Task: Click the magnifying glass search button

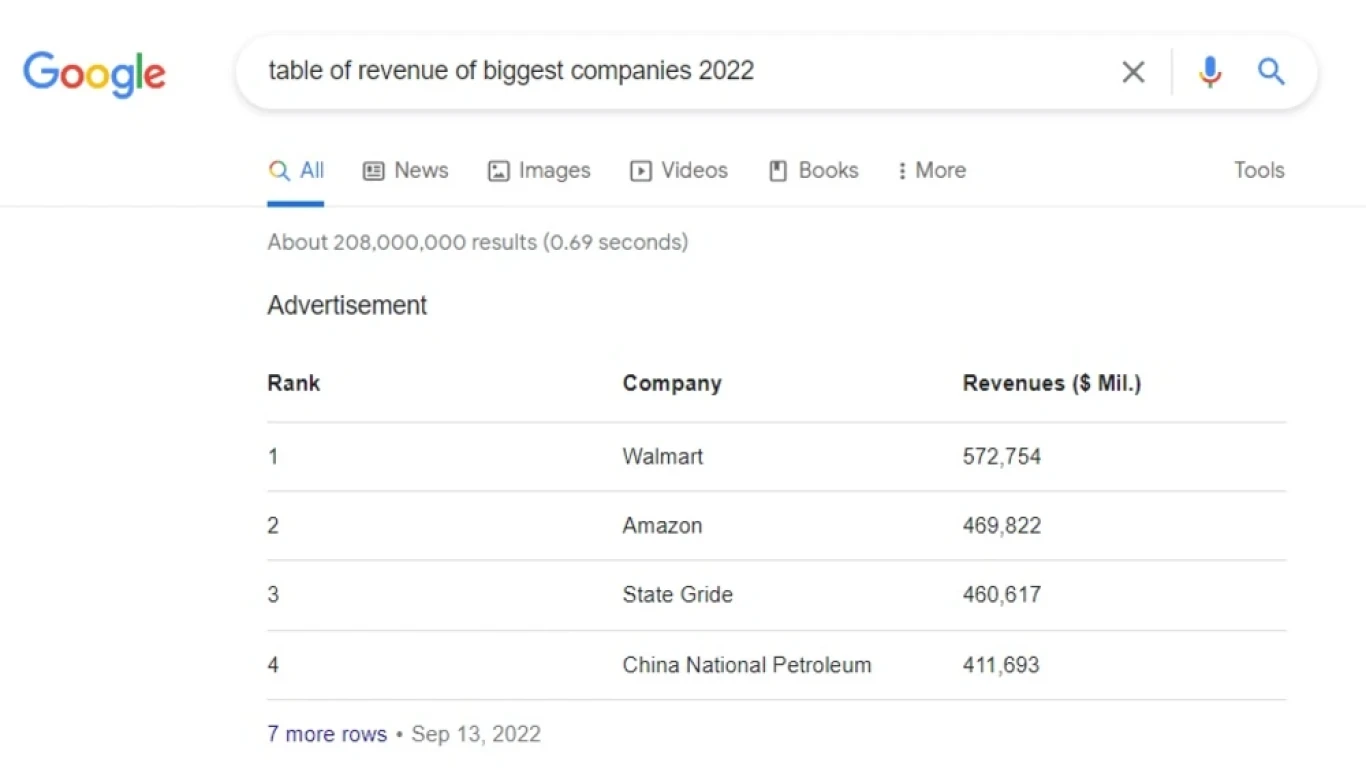Action: (x=1271, y=71)
